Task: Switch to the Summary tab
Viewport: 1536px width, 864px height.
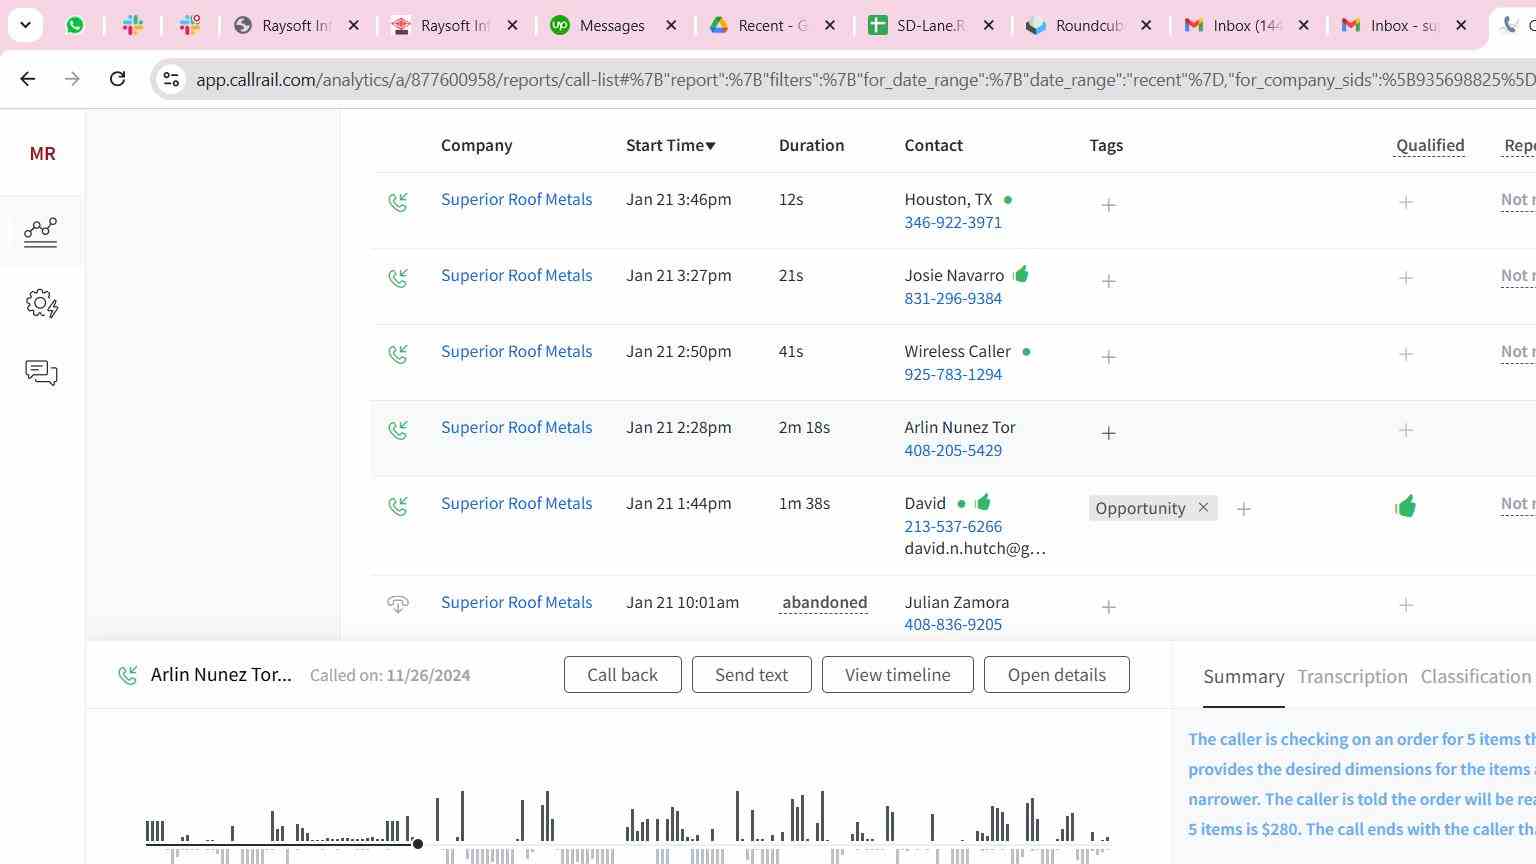Action: 1243,677
